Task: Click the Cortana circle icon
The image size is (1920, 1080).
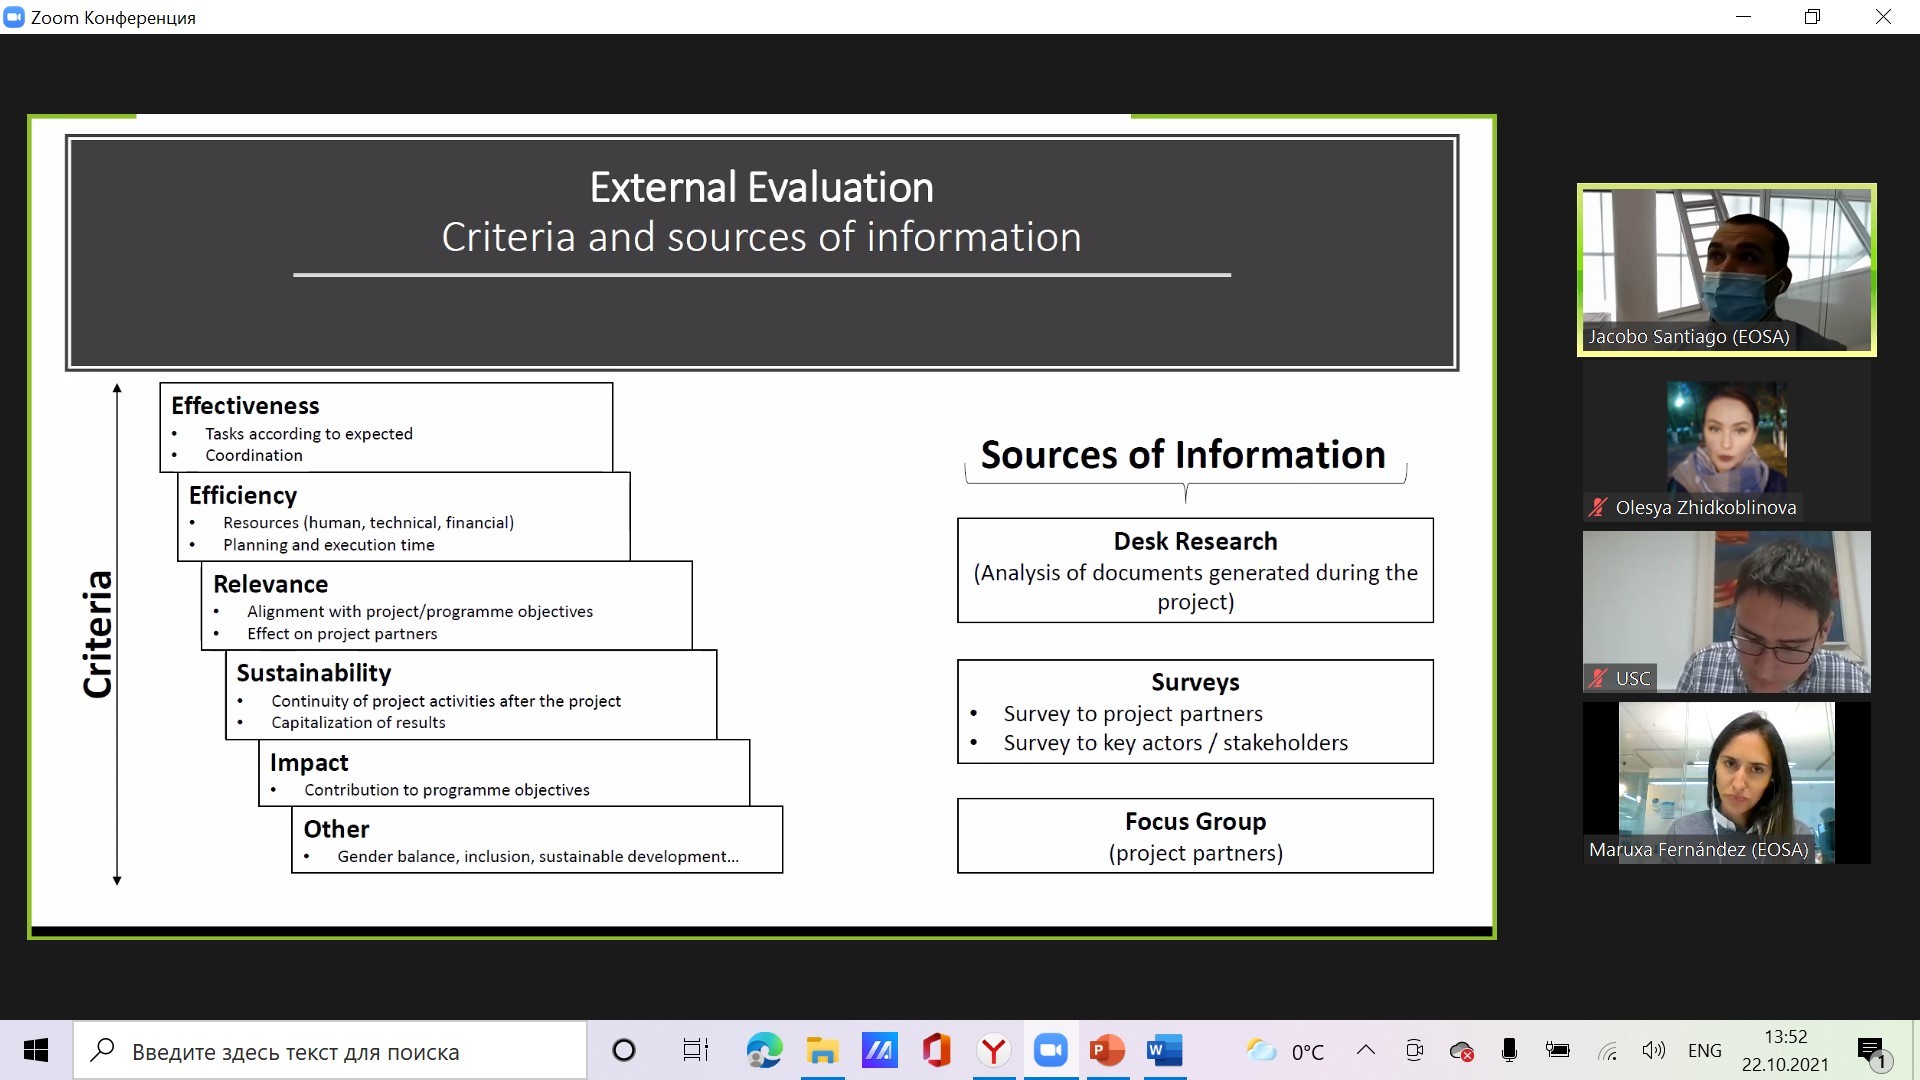Action: [623, 1051]
